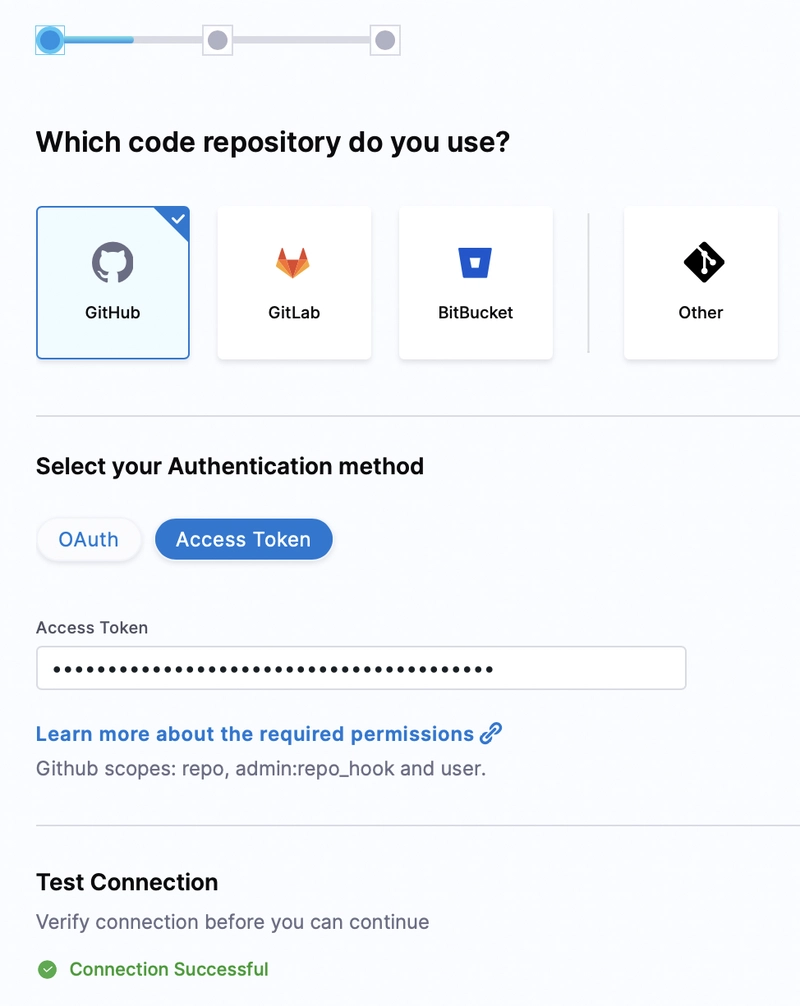Image resolution: width=800 pixels, height=1006 pixels.
Task: Click the BitBucket label text
Action: point(476,312)
